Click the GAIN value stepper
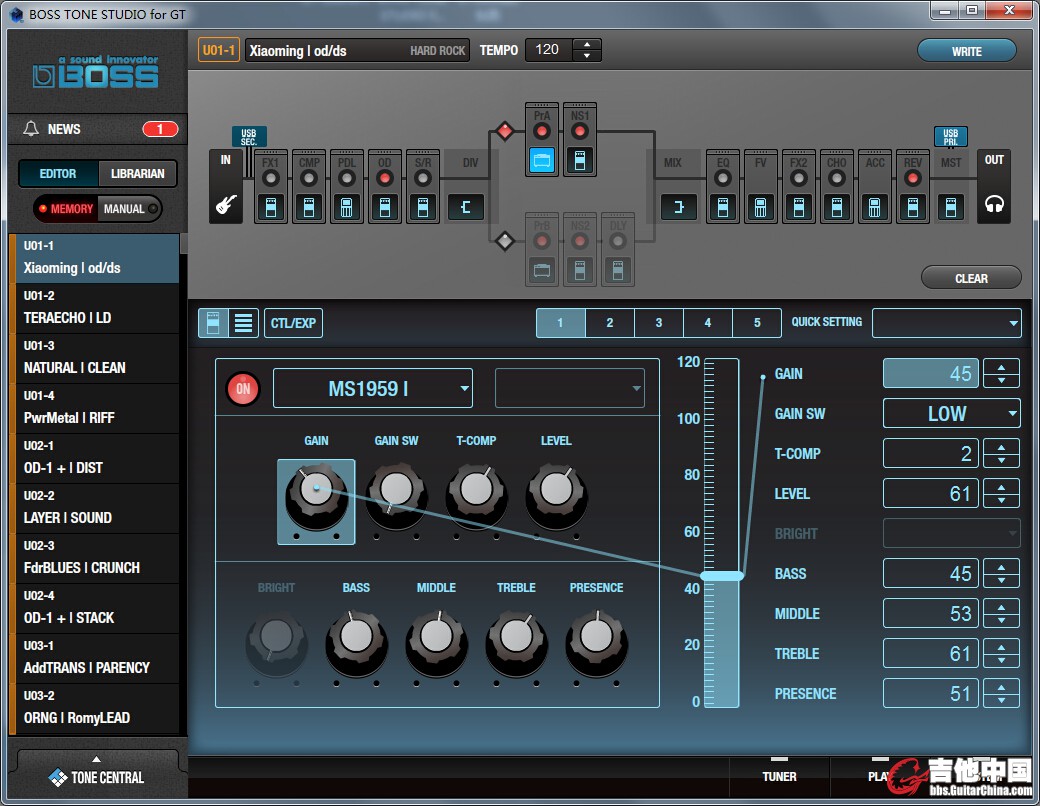 pos(1001,374)
